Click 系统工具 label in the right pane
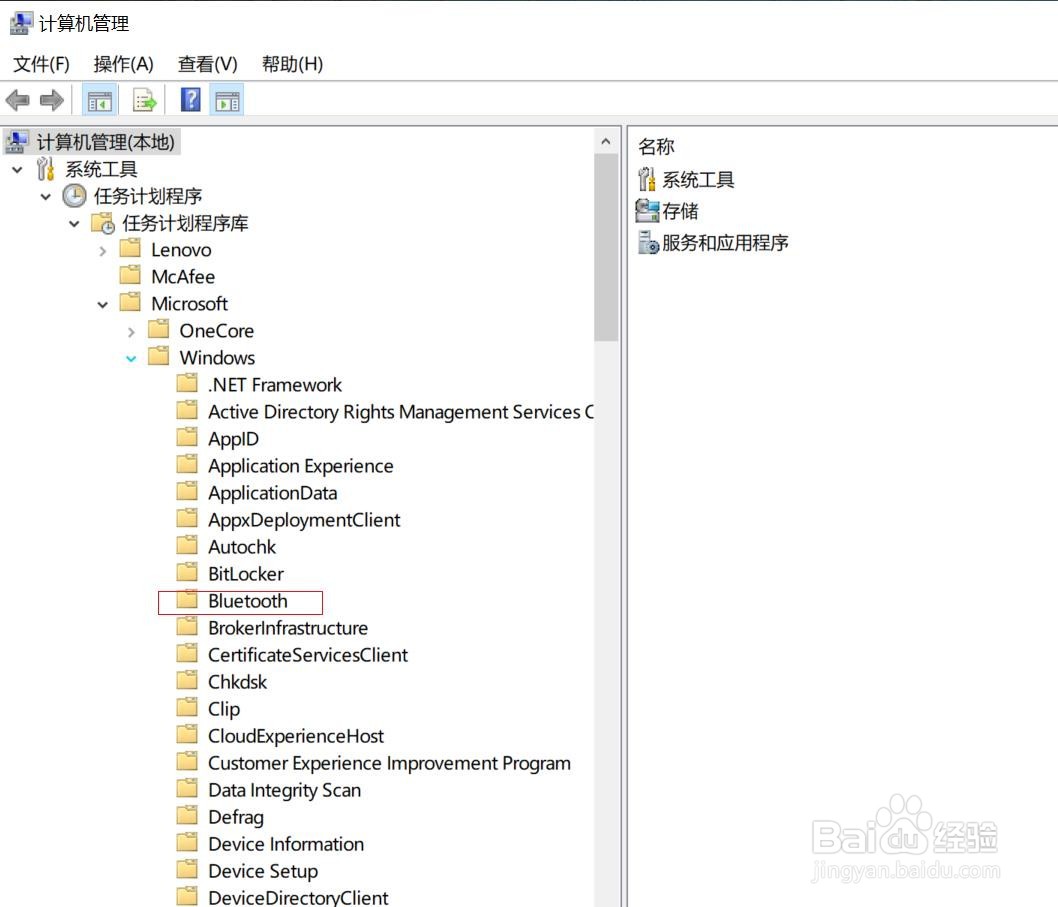 point(698,180)
